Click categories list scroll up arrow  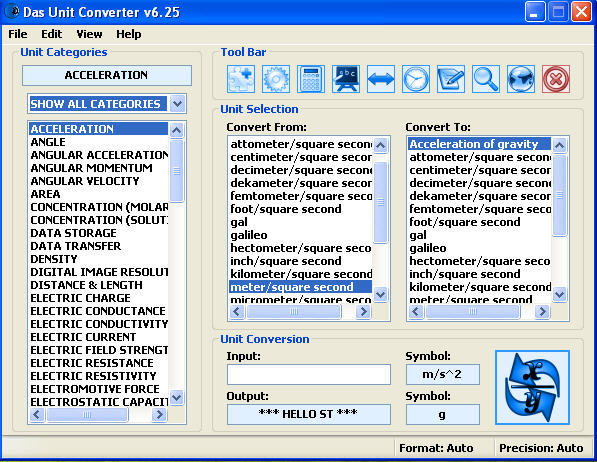tap(176, 130)
